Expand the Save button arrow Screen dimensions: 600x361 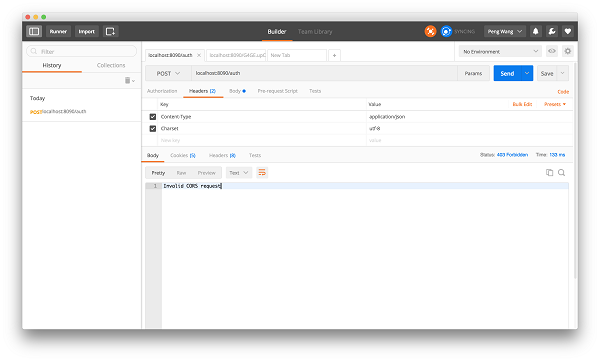point(562,73)
